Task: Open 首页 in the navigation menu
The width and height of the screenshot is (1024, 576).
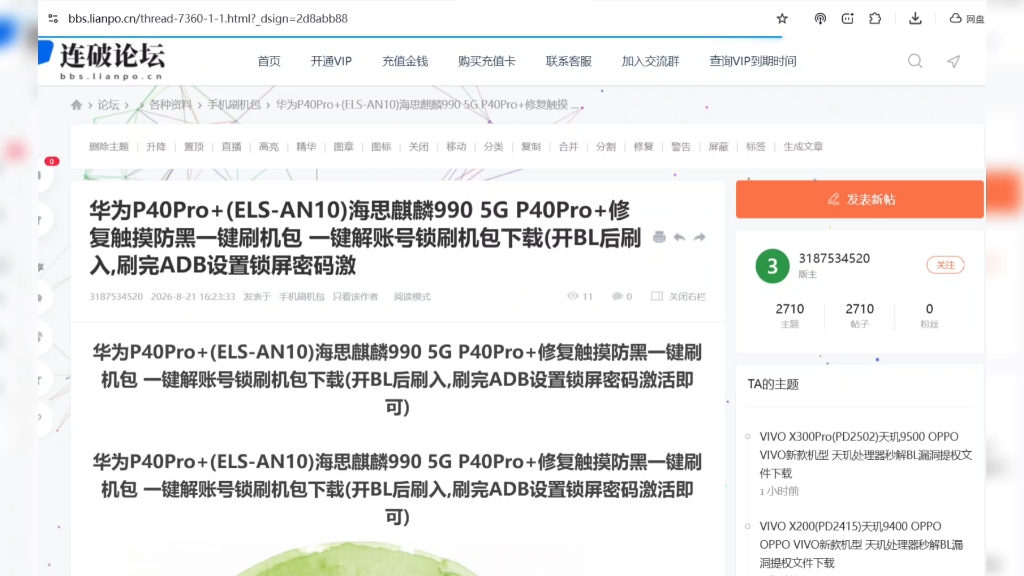Action: coord(268,61)
